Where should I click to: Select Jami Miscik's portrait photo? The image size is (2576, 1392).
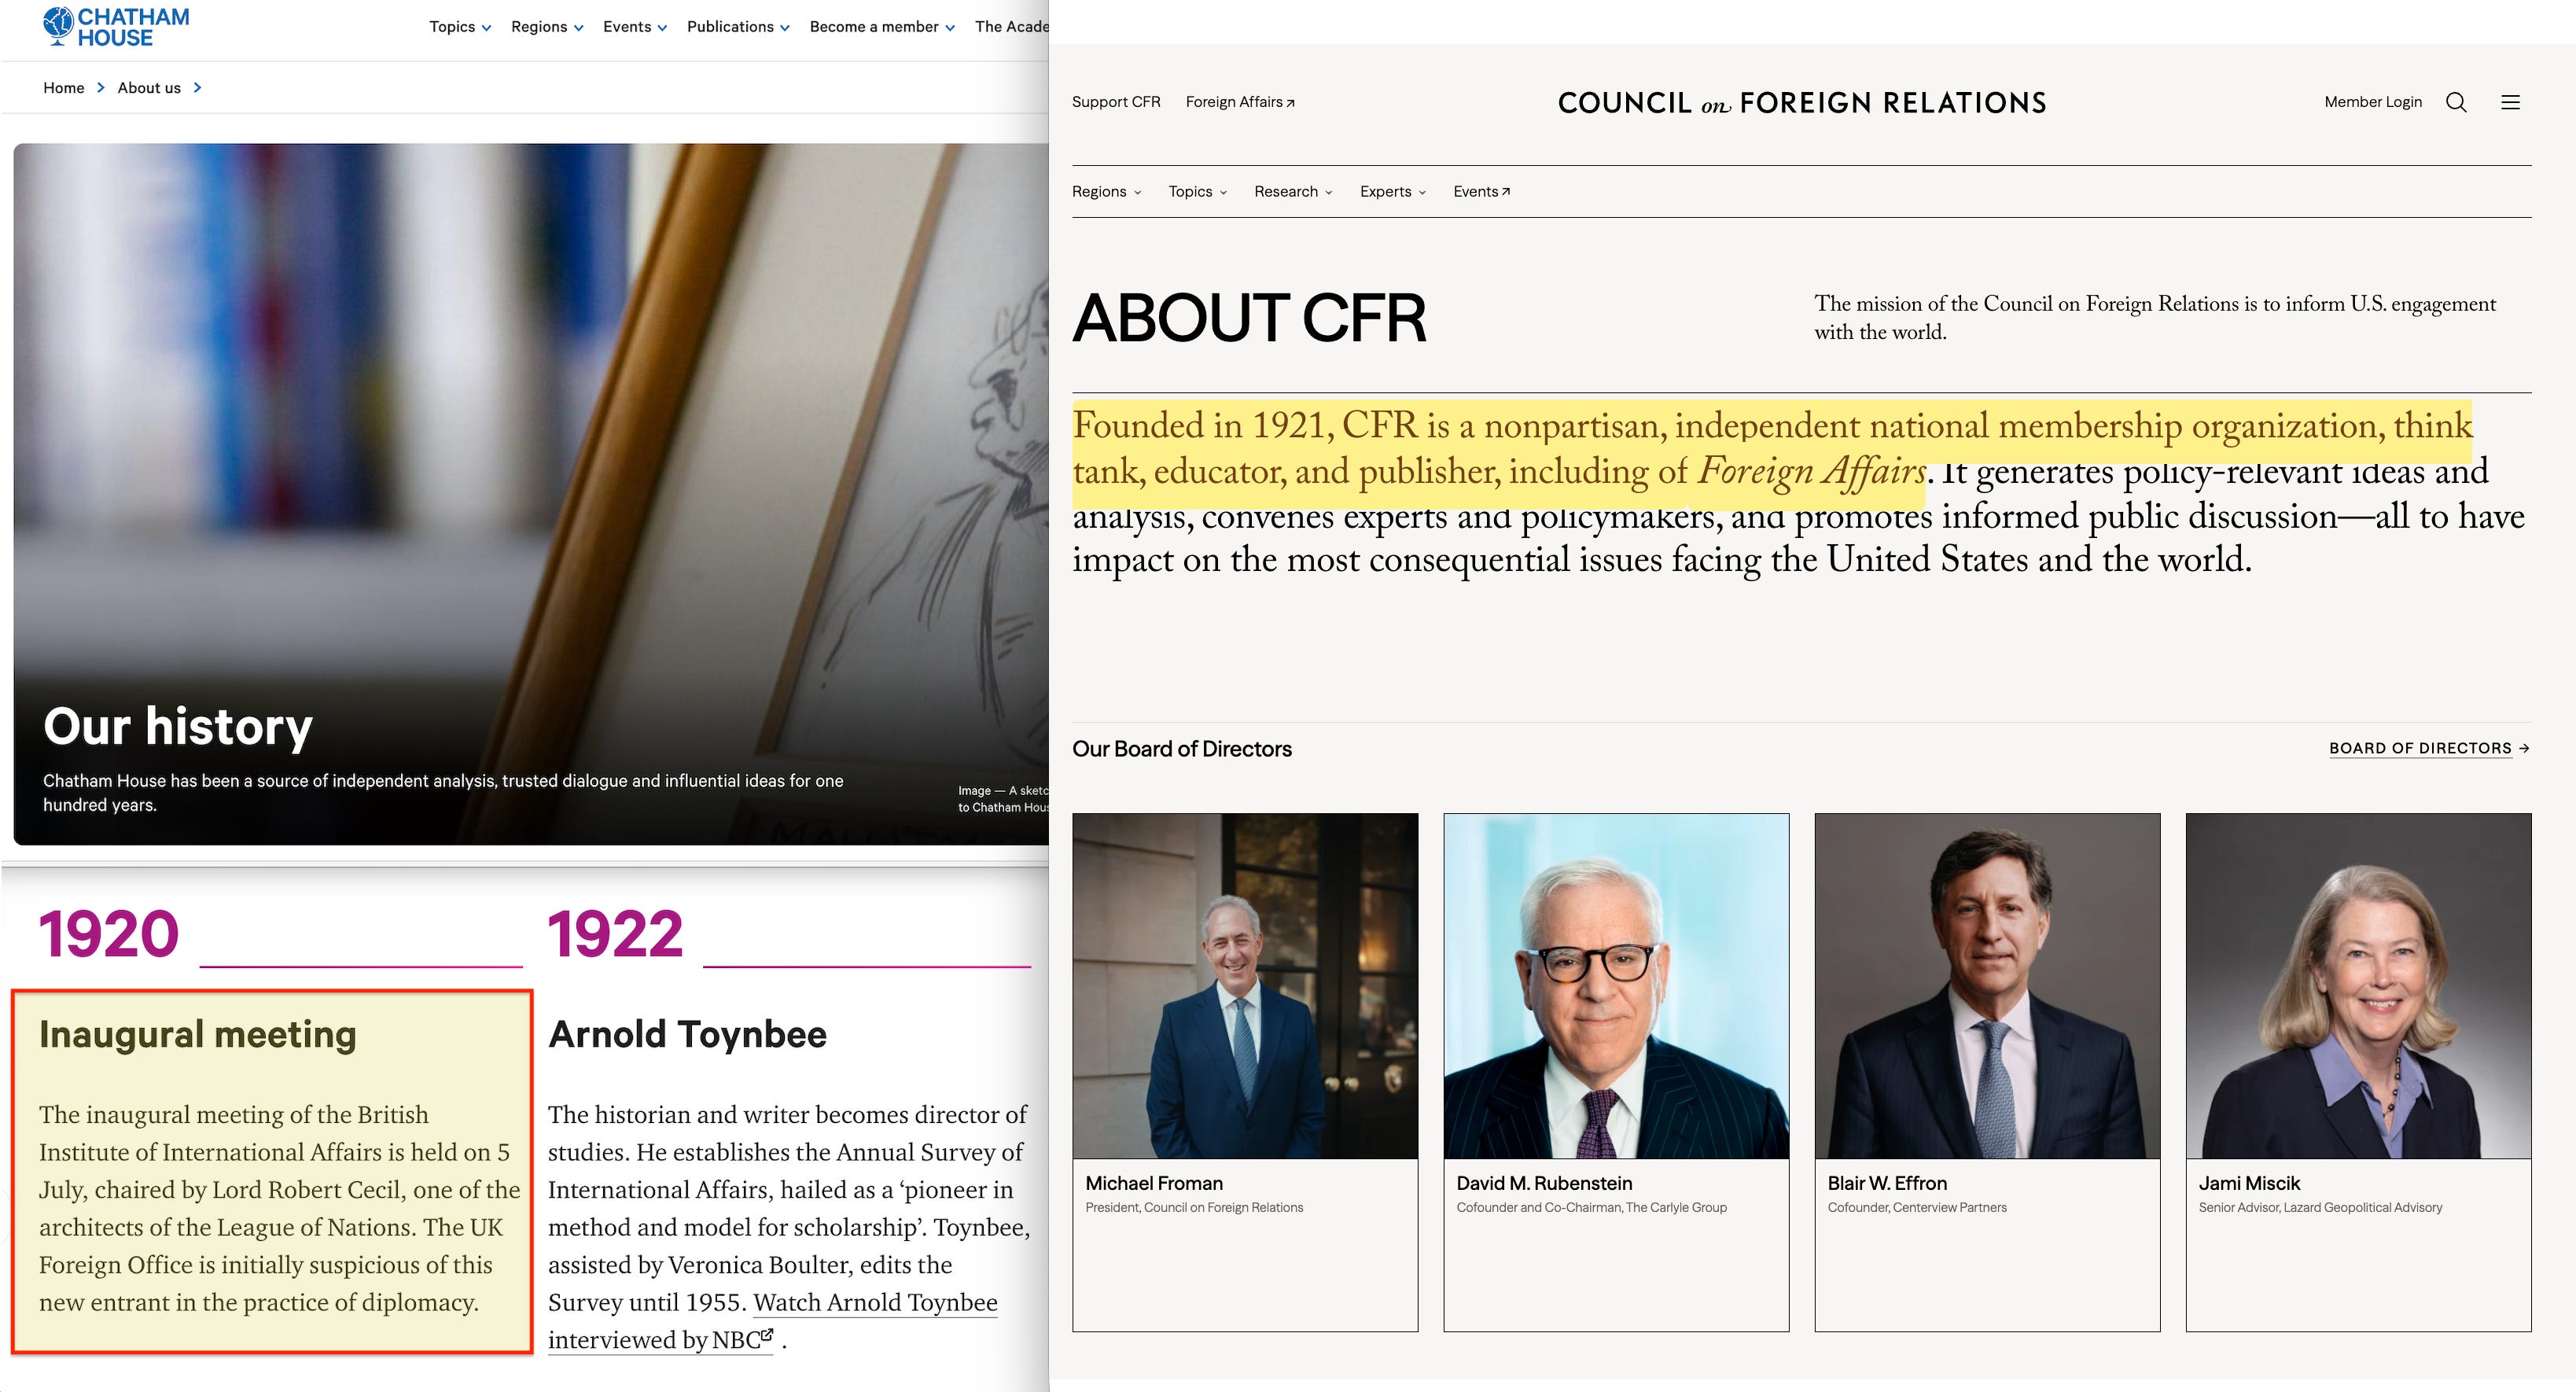coord(2358,986)
